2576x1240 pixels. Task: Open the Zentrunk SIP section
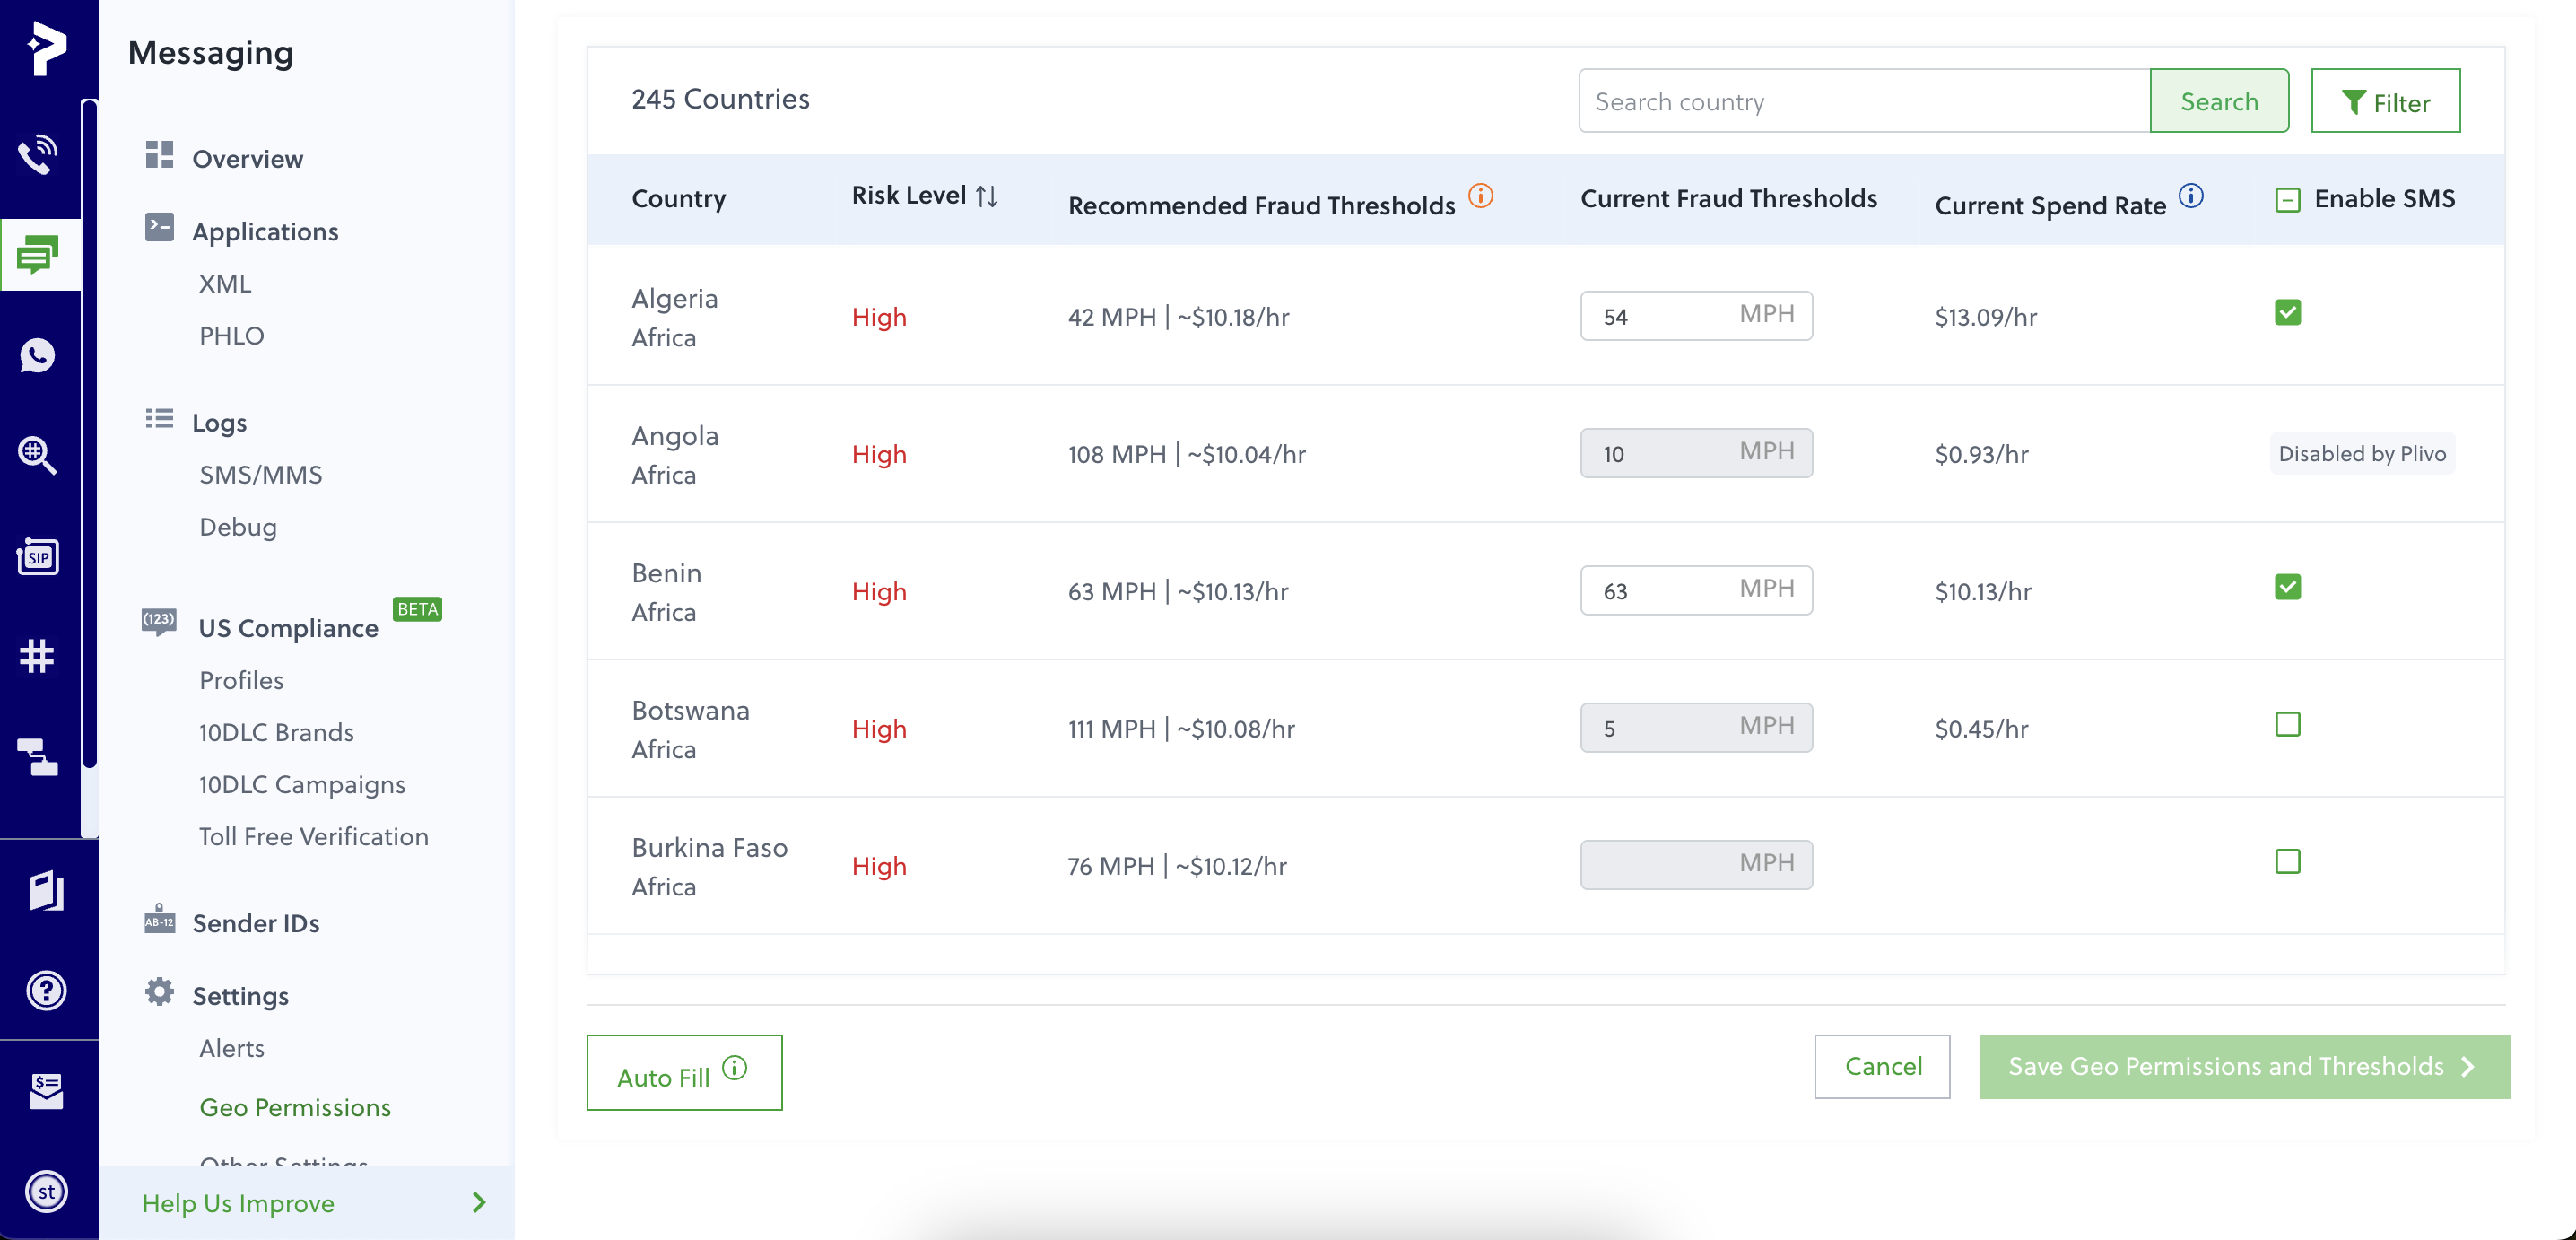click(38, 557)
